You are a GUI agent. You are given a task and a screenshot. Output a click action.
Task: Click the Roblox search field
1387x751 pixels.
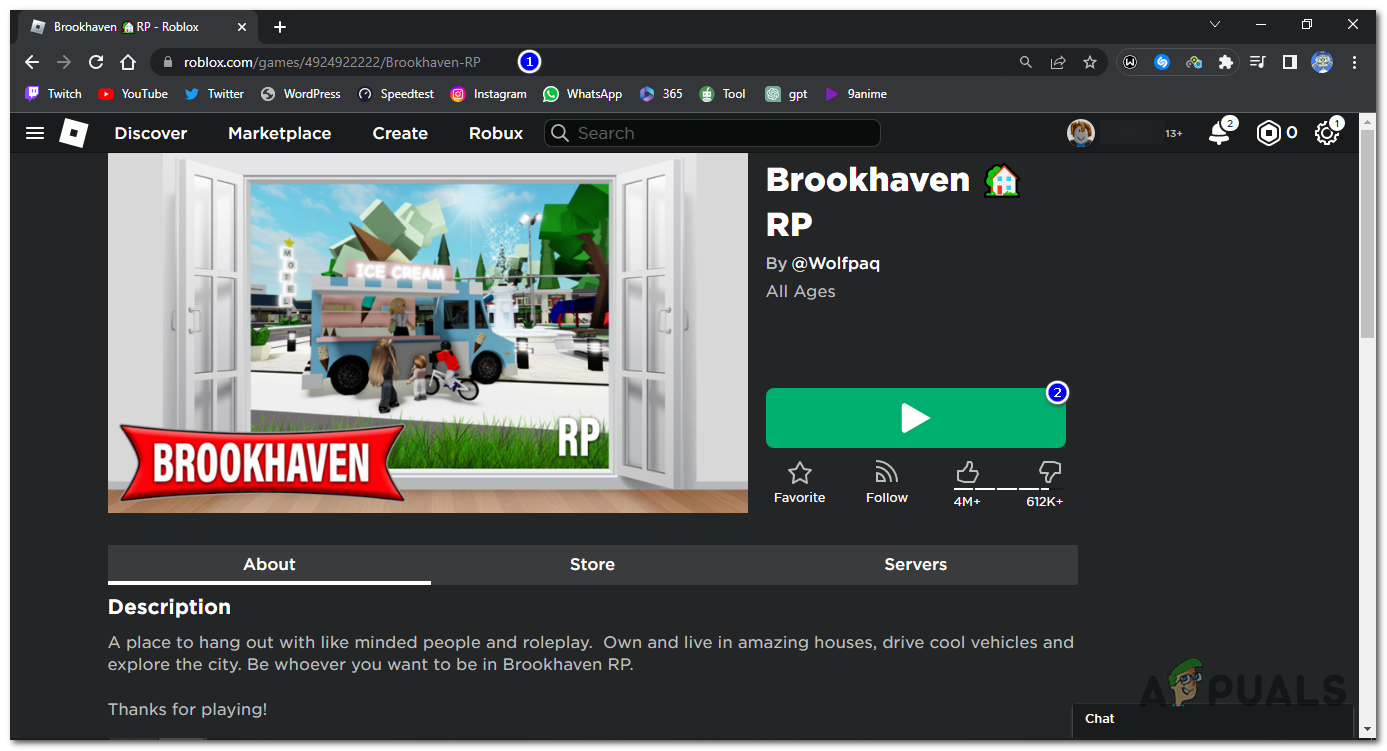click(712, 132)
